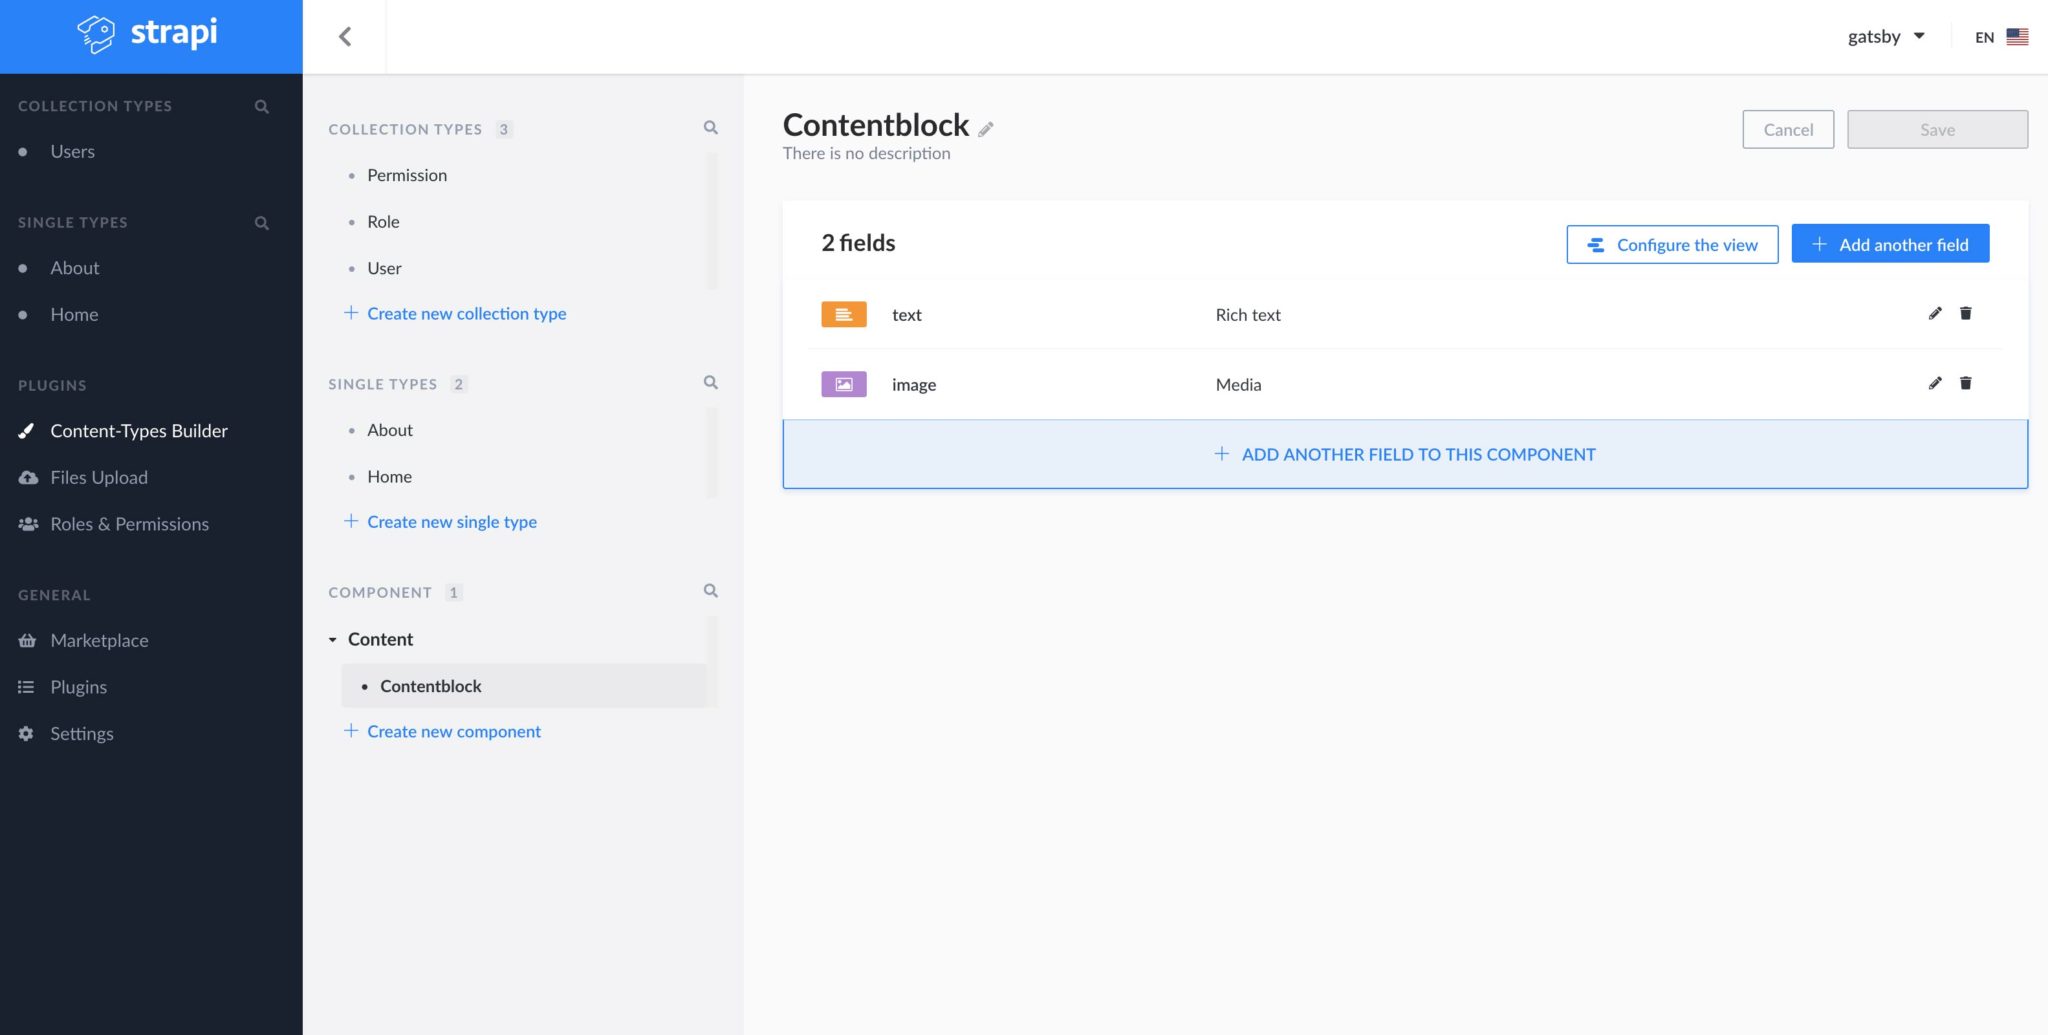Viewport: 2048px width, 1035px height.
Task: Open About under Single Types
Action: click(x=74, y=267)
